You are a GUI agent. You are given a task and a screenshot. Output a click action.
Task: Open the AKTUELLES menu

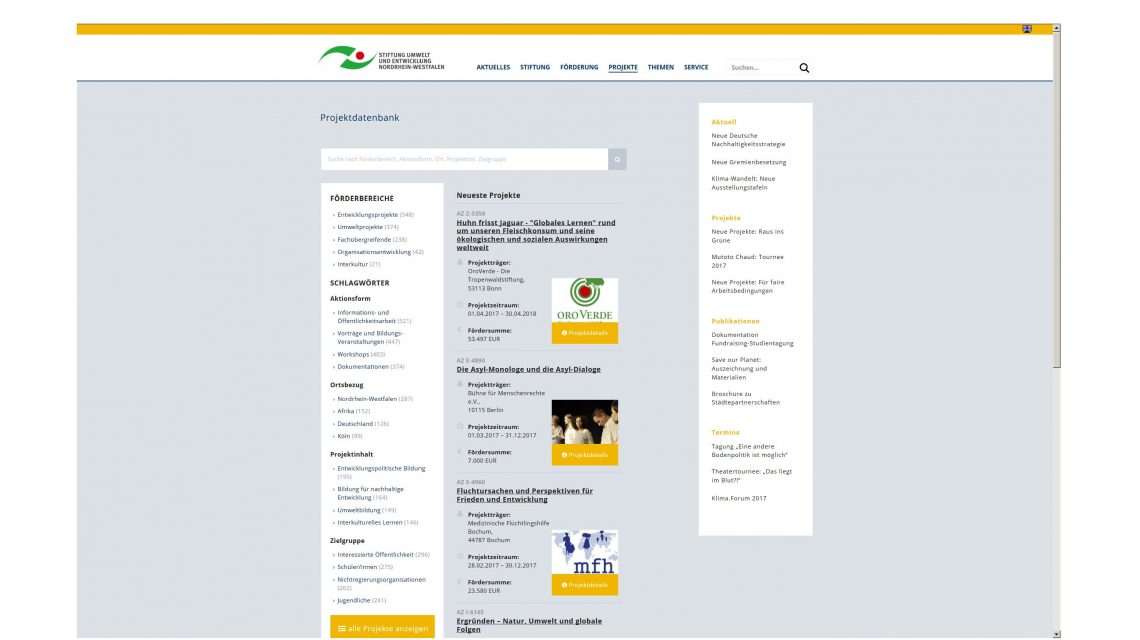[x=493, y=67]
